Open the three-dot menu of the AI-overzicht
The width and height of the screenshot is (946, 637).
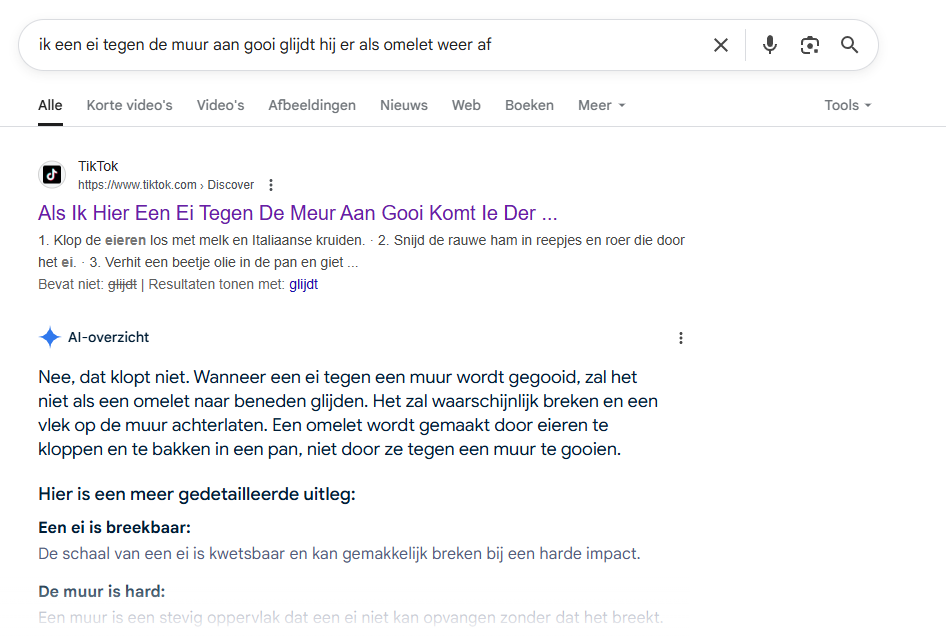tap(681, 338)
